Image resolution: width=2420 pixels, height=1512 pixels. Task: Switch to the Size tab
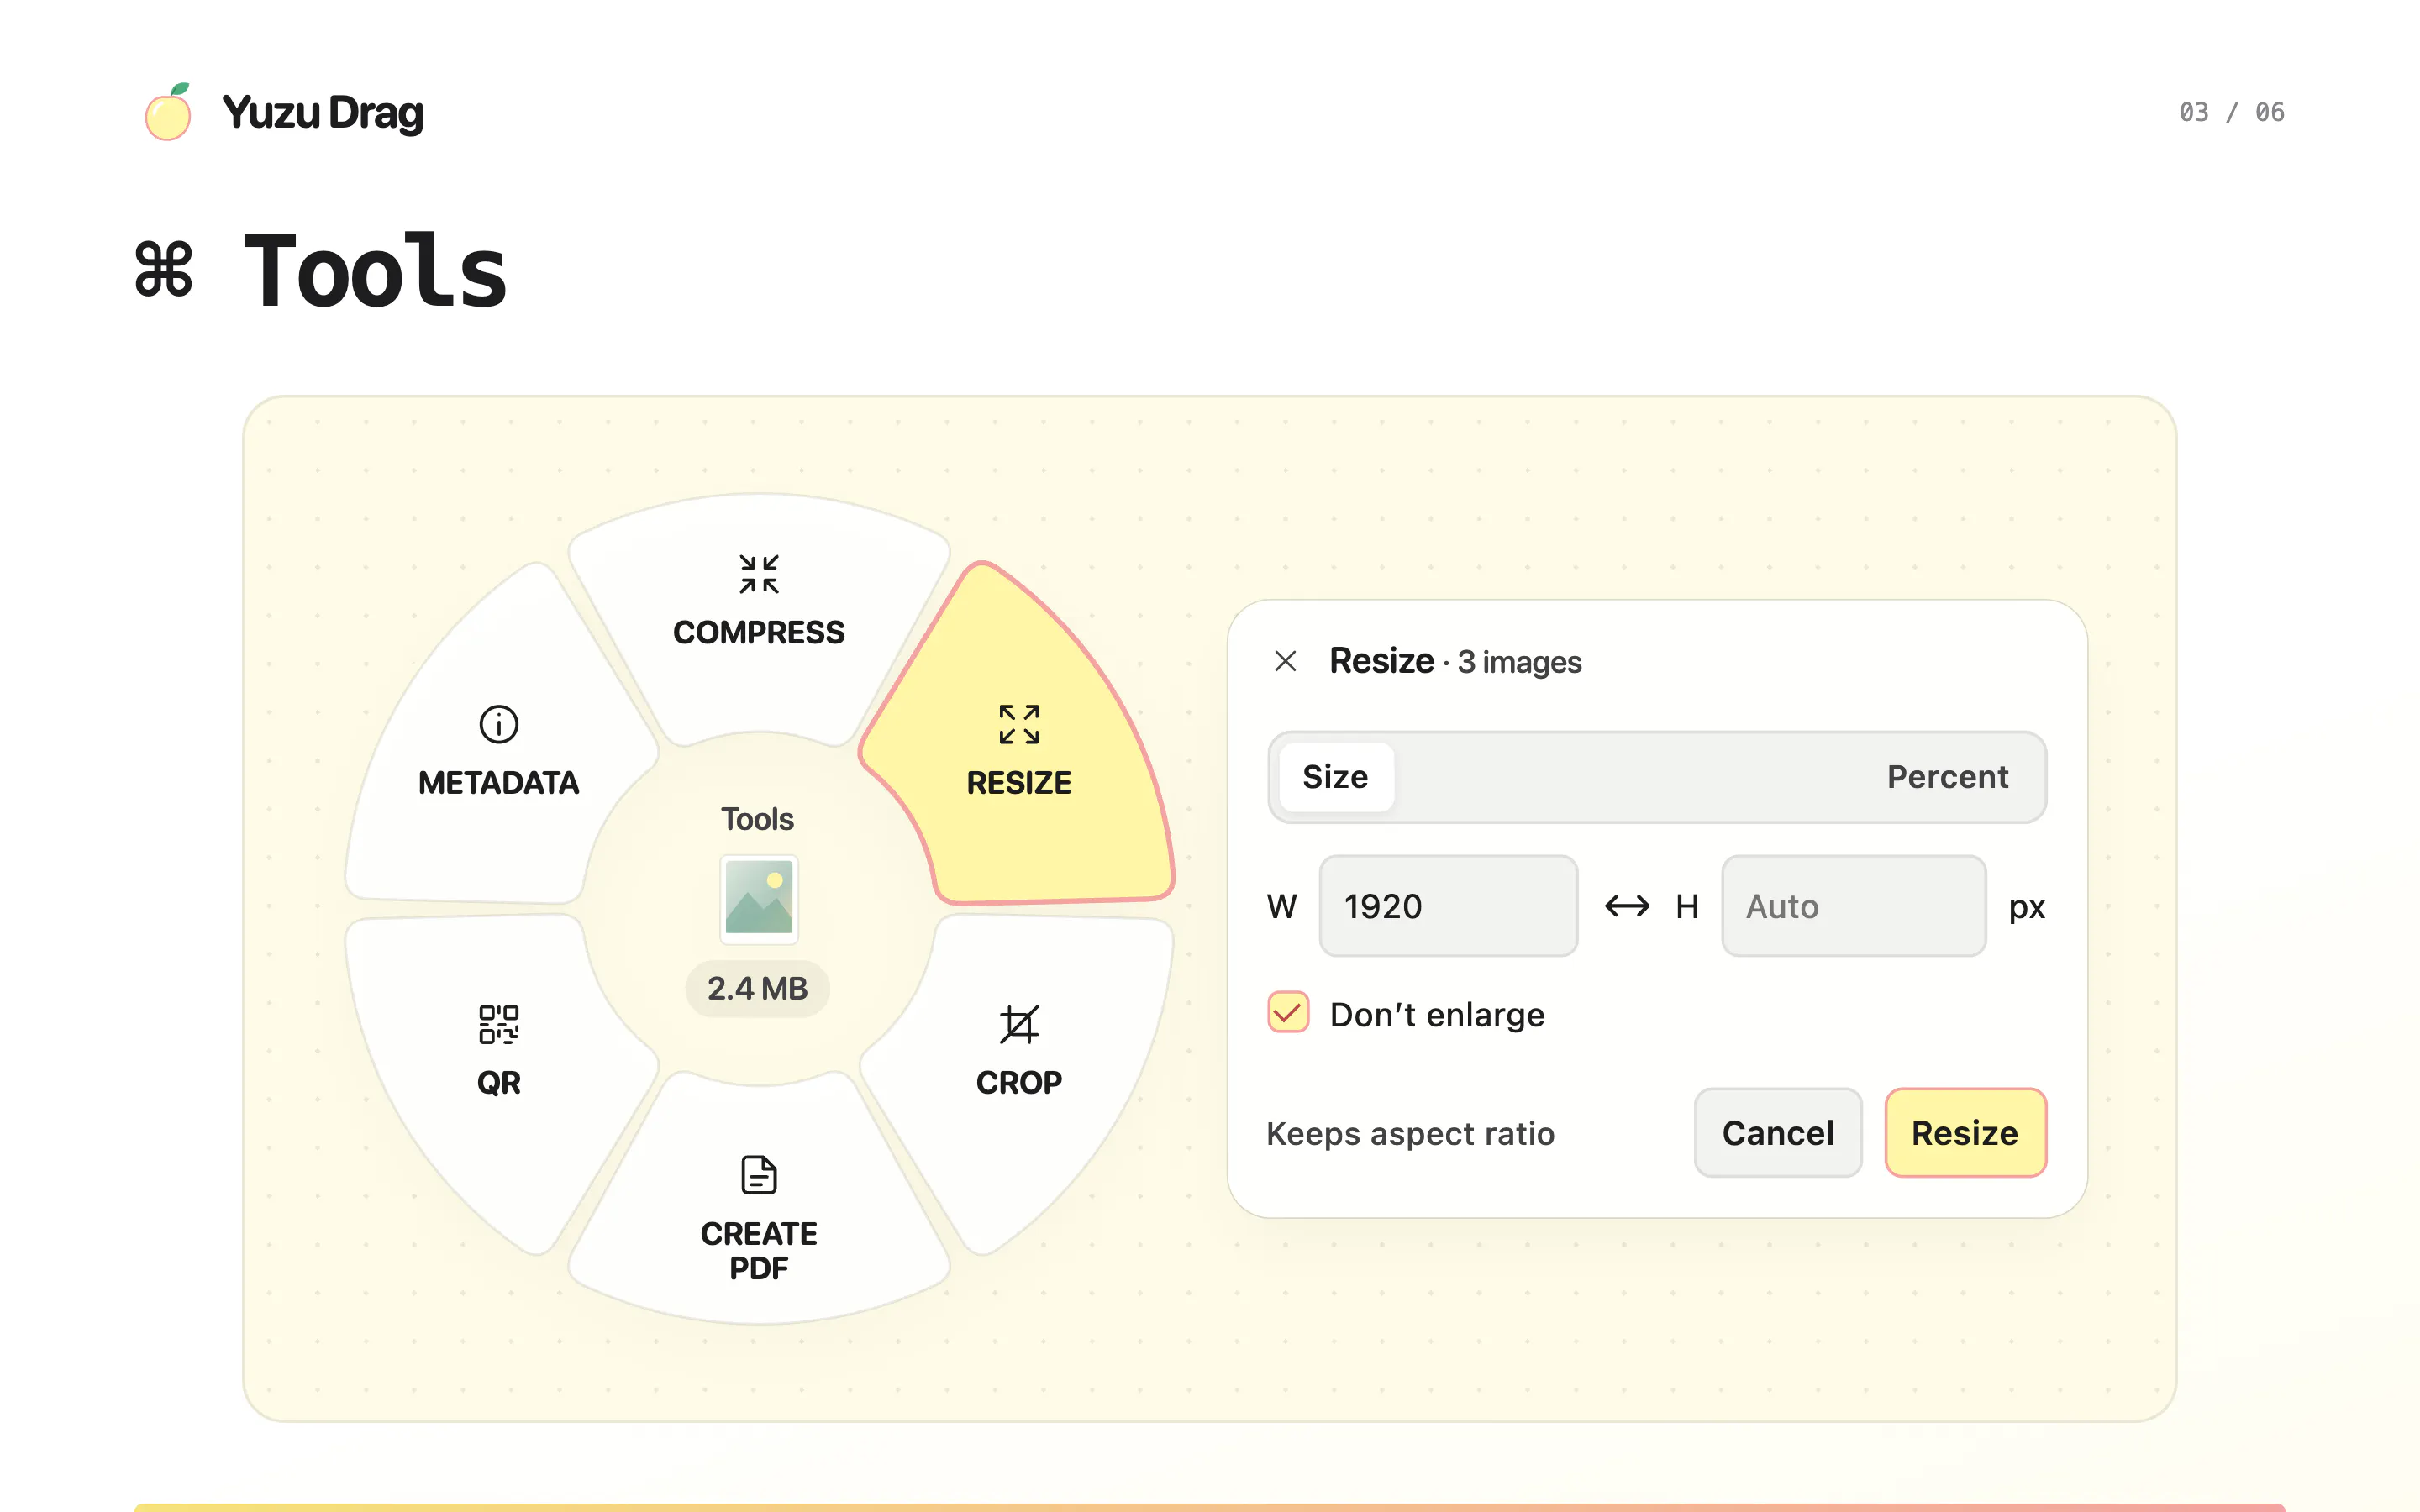pos(1336,777)
